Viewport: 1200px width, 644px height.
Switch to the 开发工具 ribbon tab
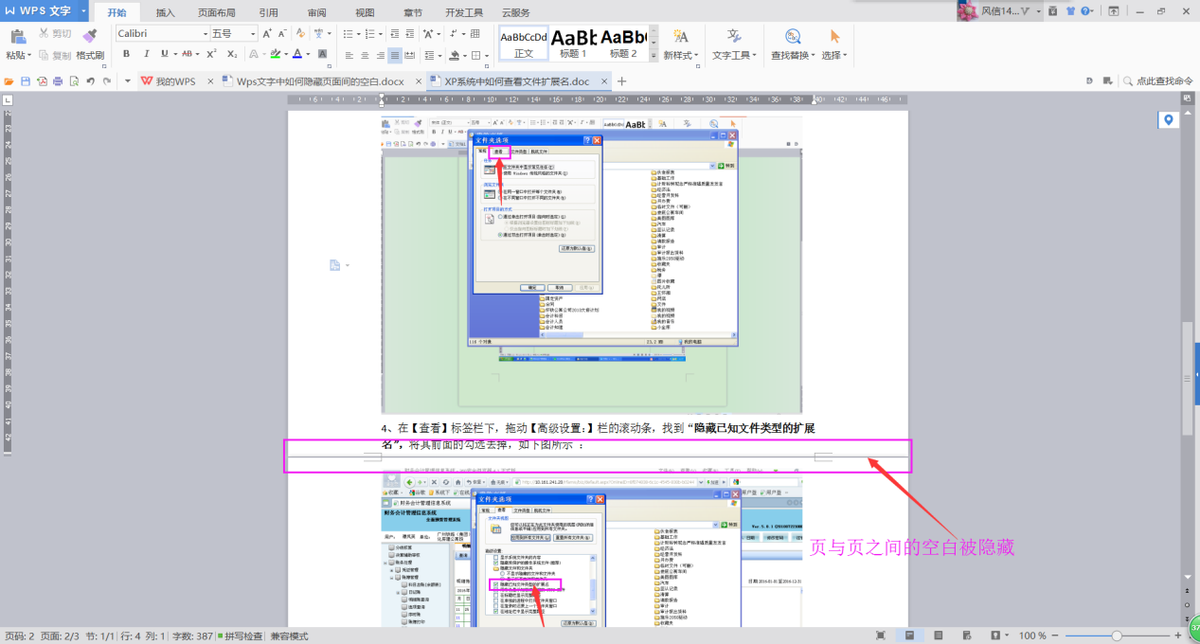[464, 13]
